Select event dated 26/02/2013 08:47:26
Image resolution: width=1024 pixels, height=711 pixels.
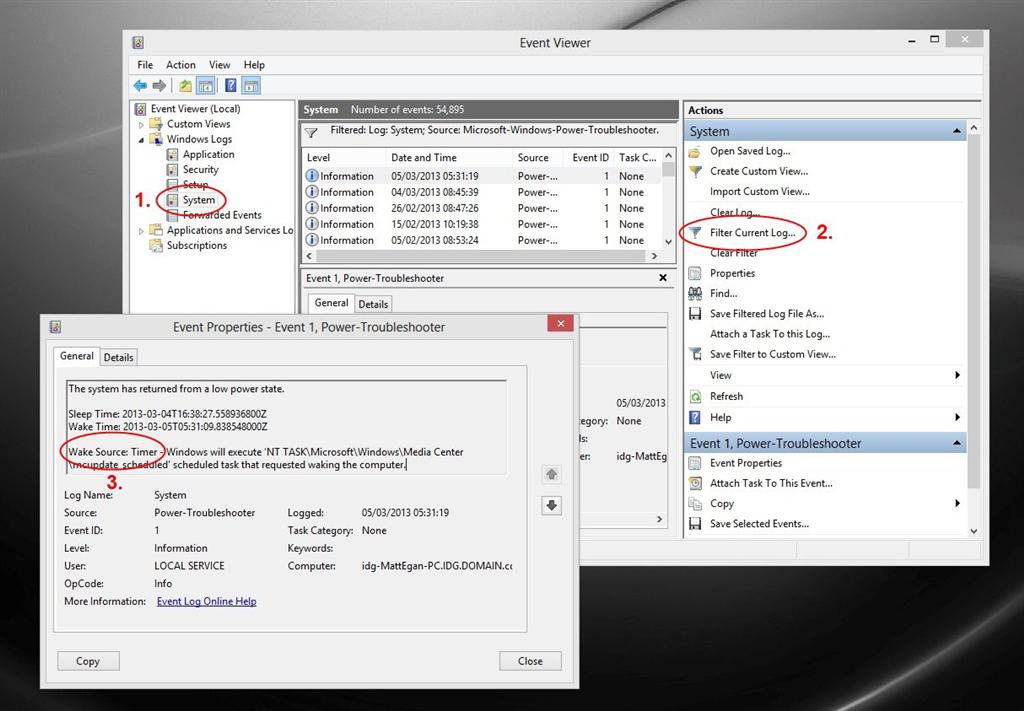483,208
